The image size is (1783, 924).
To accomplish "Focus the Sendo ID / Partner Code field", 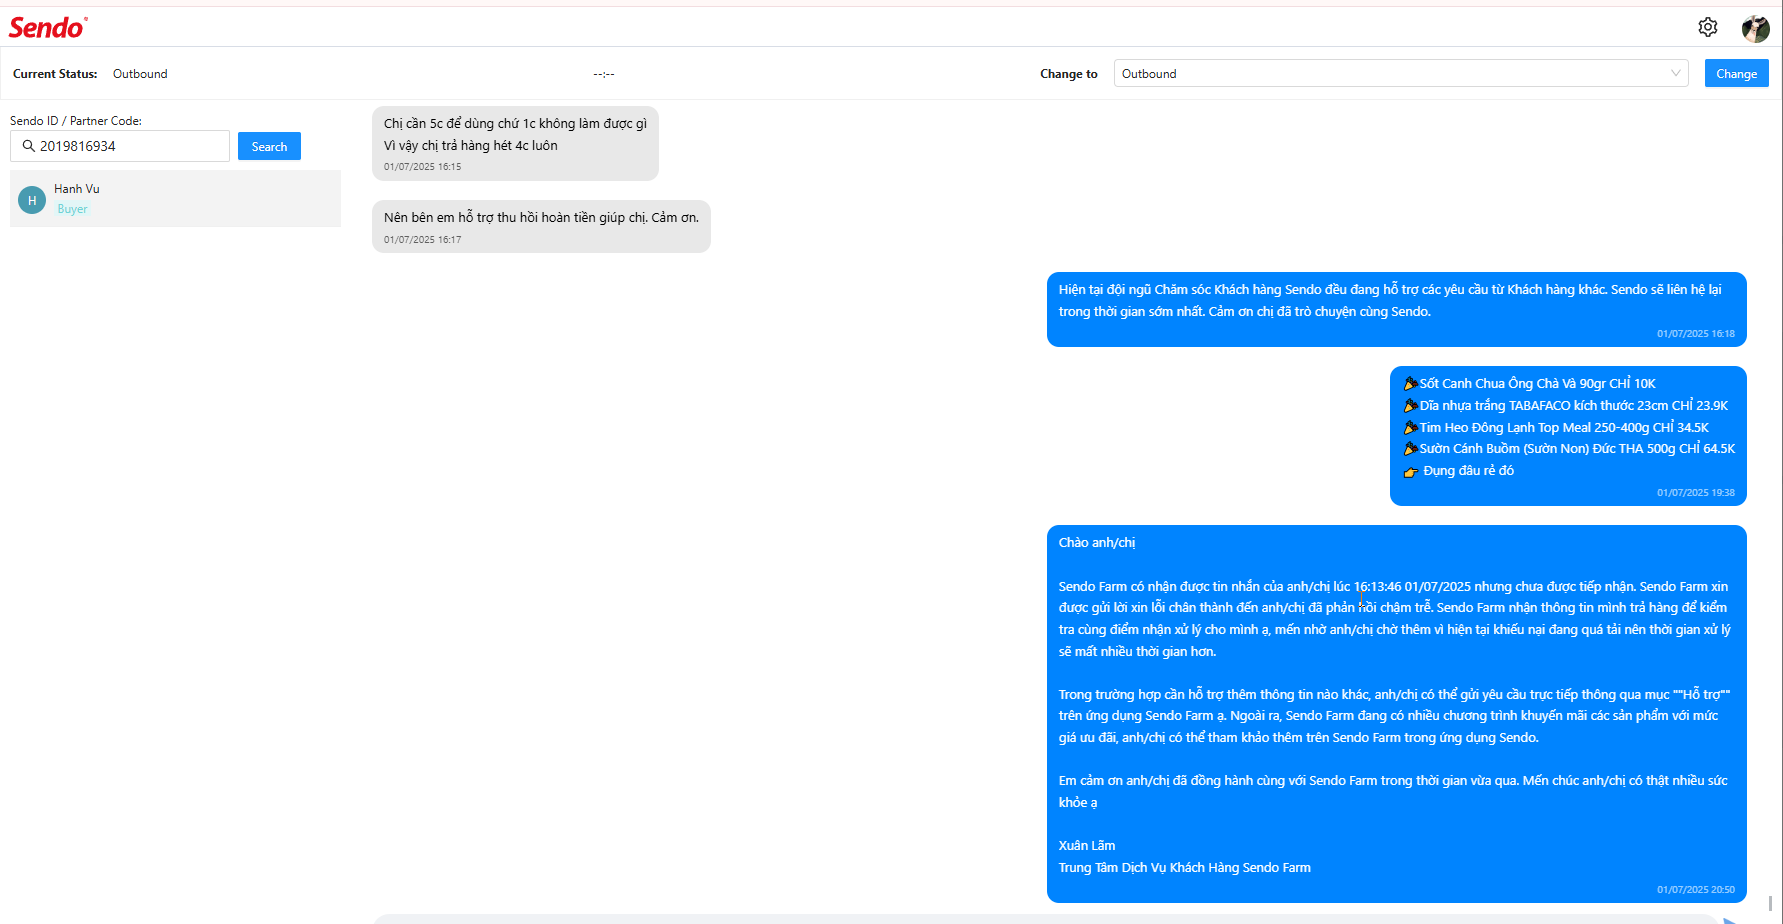I will click(120, 146).
